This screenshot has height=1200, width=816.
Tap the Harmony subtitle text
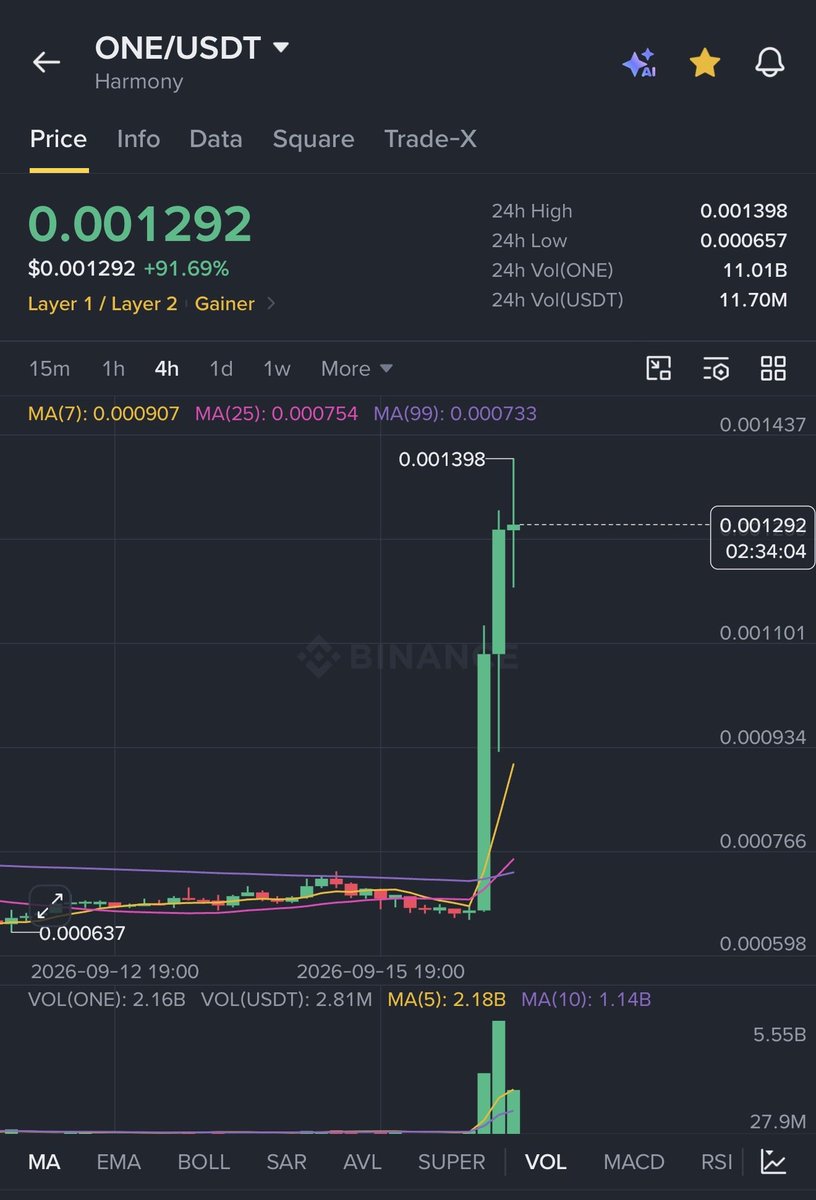(139, 82)
